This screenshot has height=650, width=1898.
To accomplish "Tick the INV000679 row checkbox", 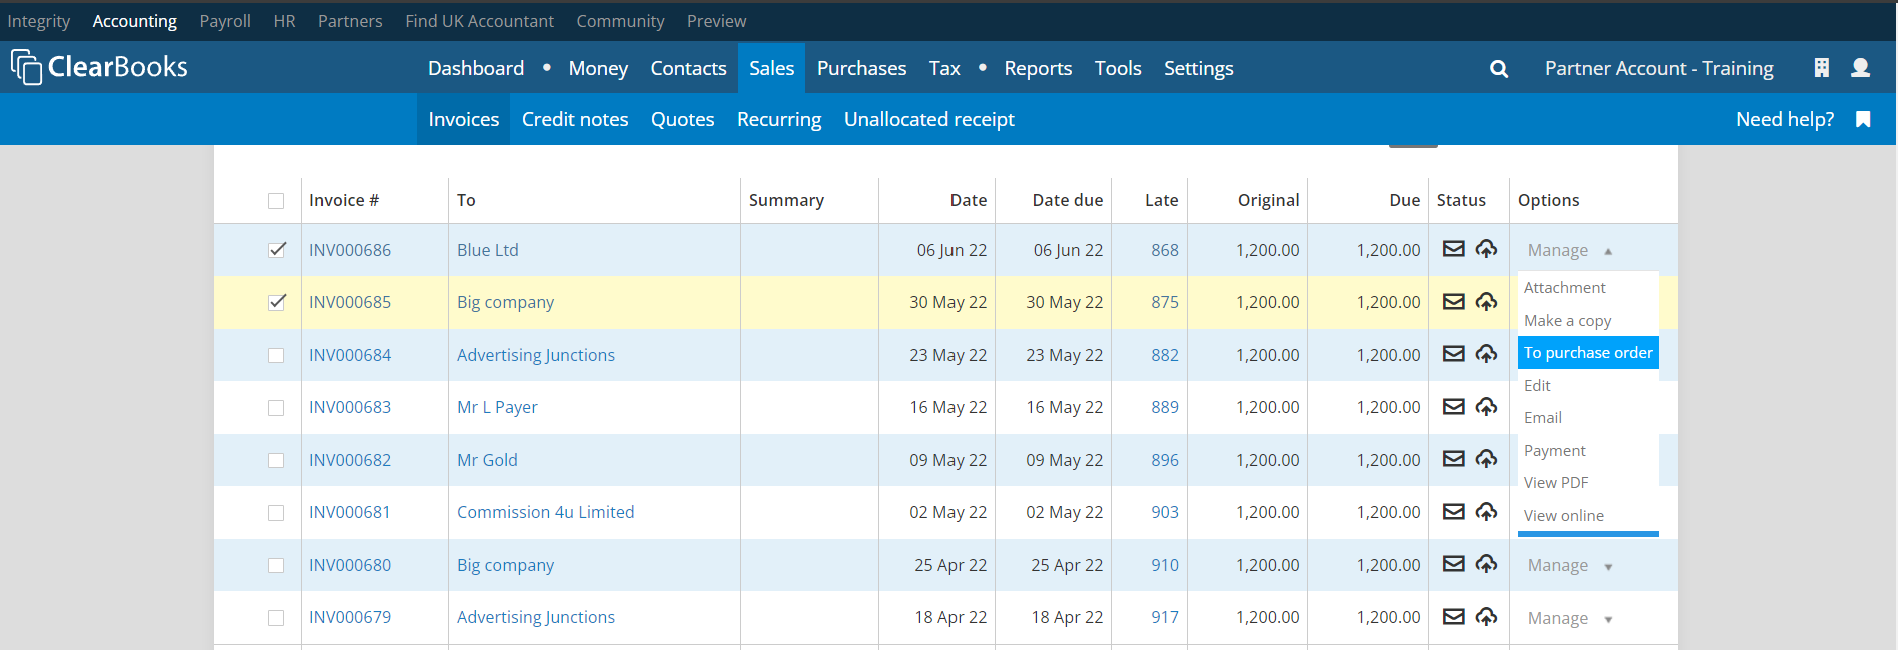I will point(276,618).
